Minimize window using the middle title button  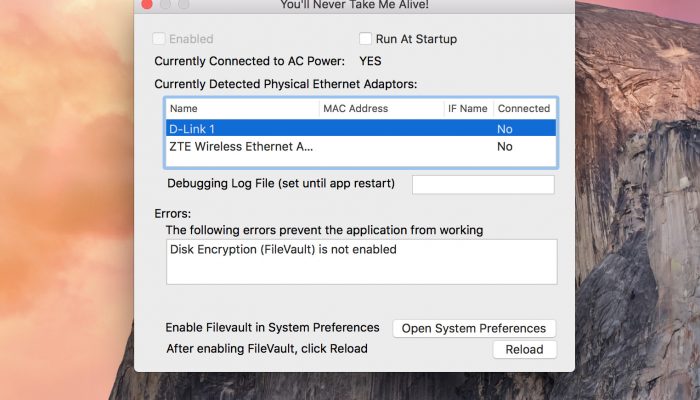click(165, 4)
